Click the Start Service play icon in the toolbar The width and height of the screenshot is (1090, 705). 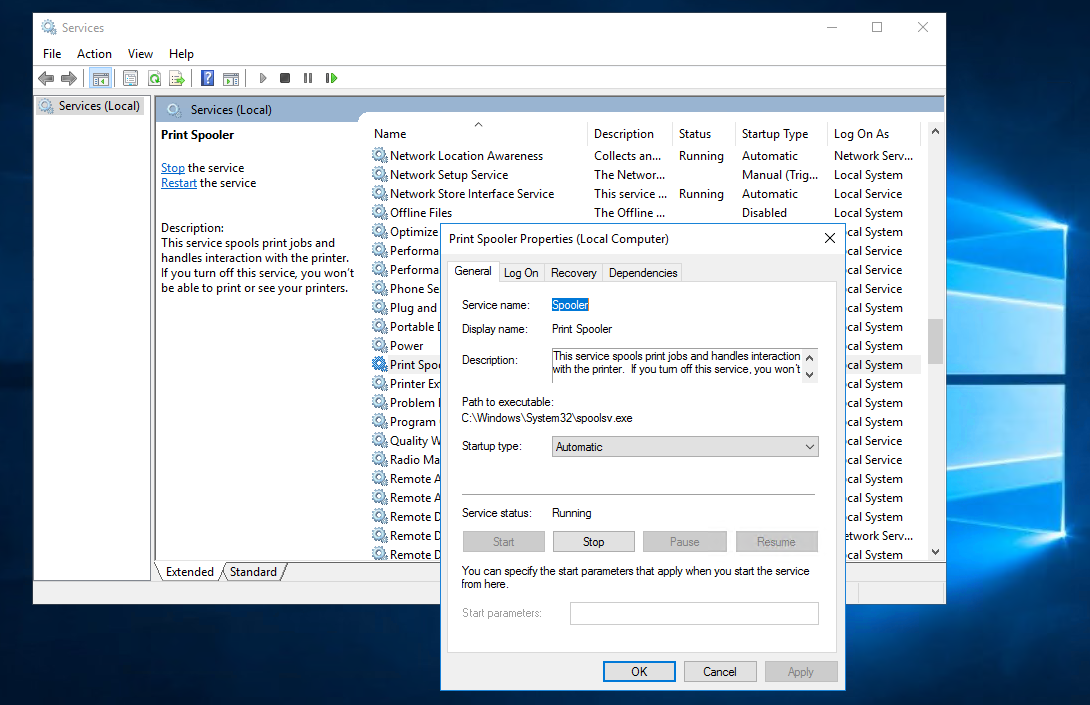[263, 79]
